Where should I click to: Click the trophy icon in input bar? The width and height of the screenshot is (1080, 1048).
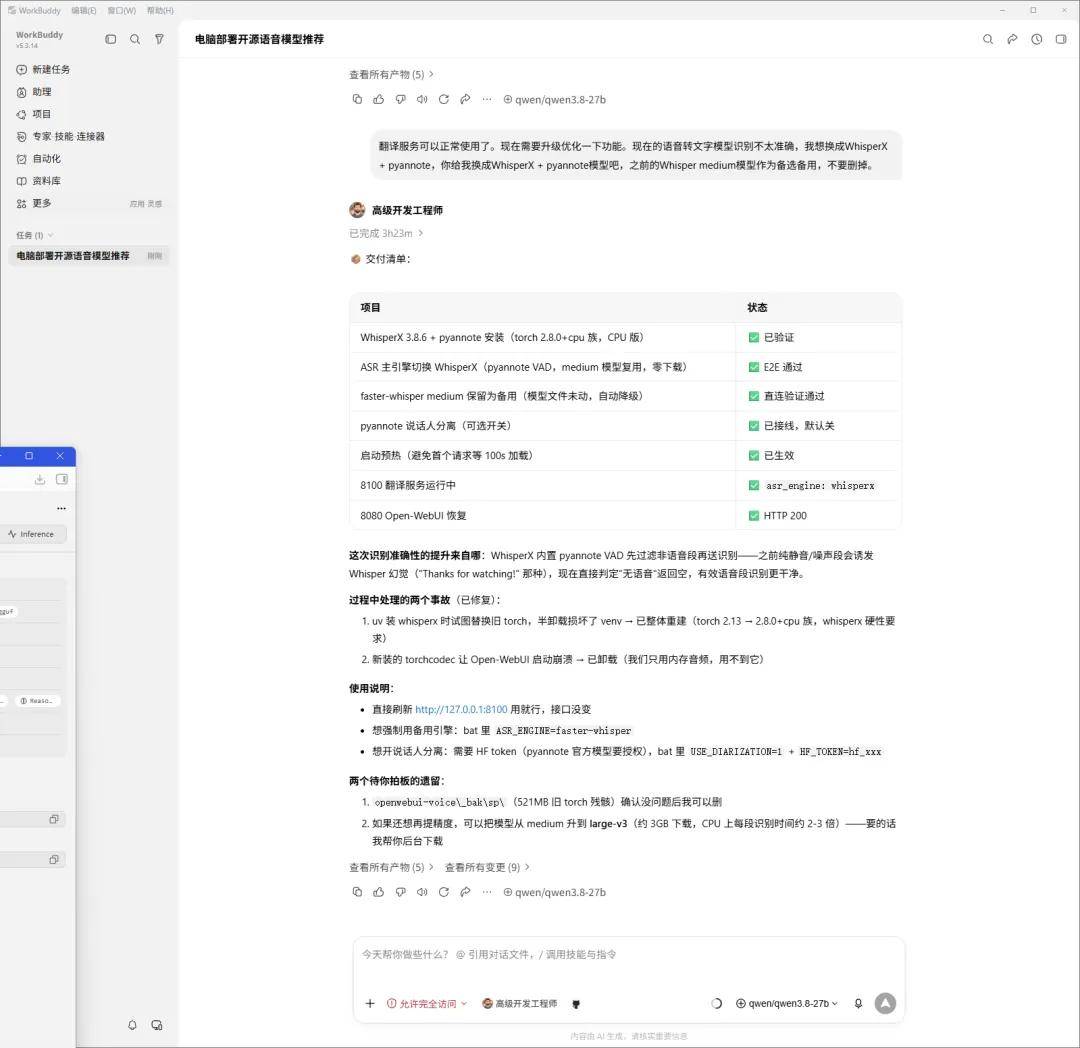(576, 1004)
